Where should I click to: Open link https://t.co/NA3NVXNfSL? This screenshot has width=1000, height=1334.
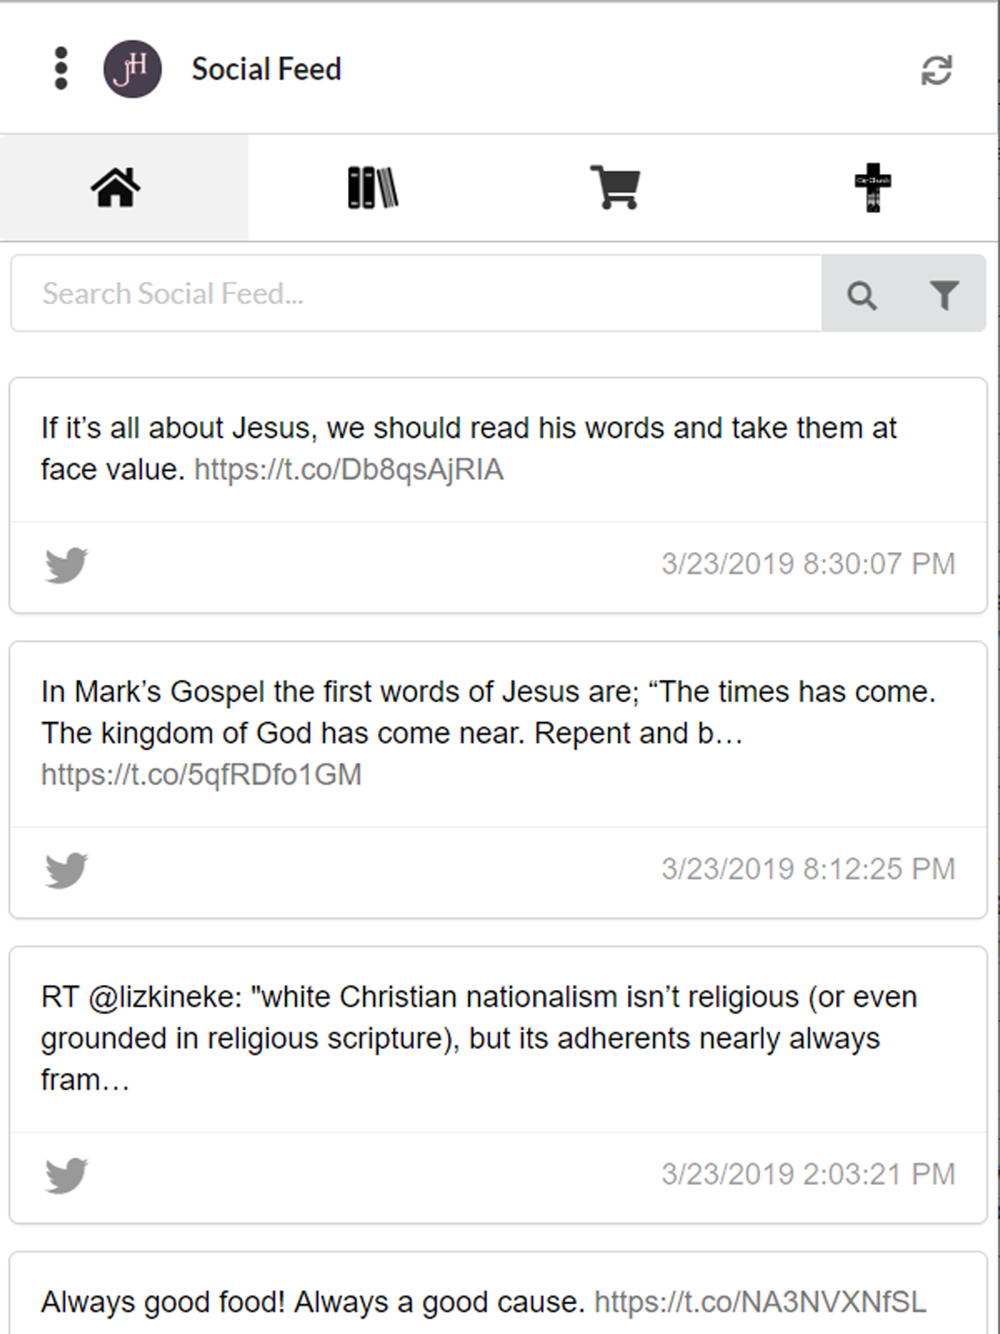point(760,1301)
